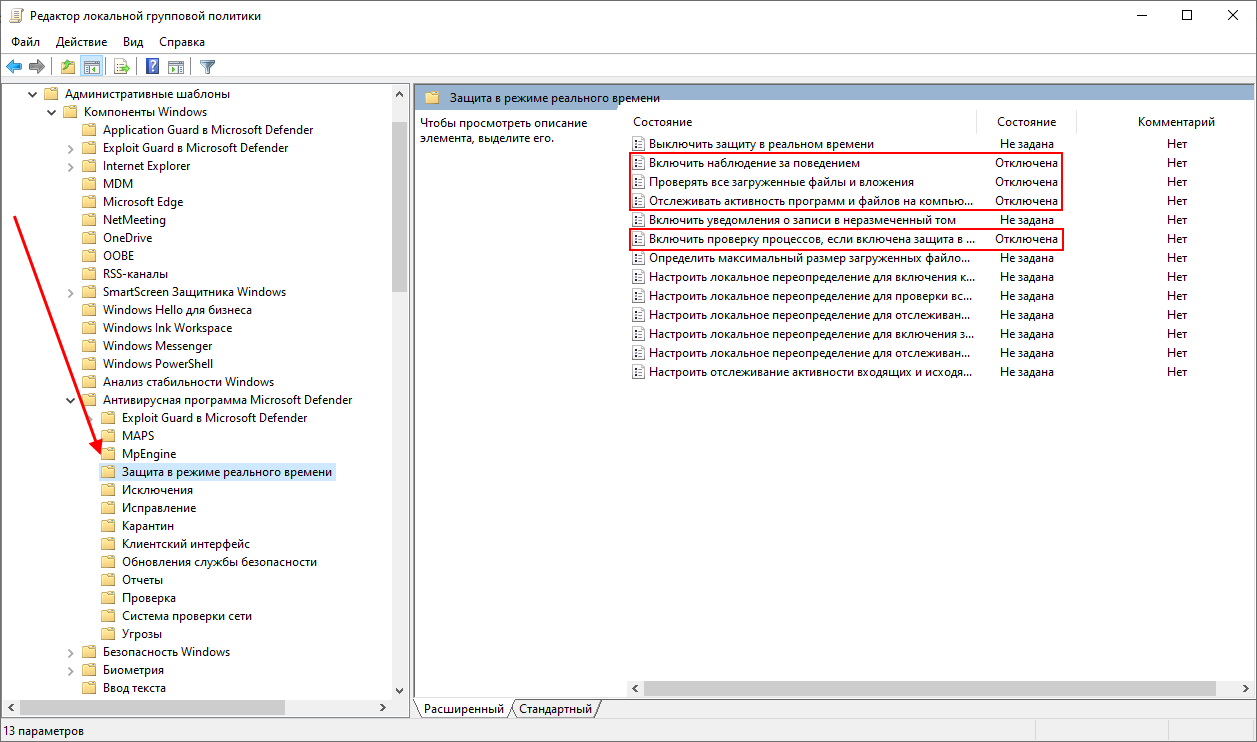Expand the Биометрия node
The height and width of the screenshot is (742, 1257).
tap(70, 670)
